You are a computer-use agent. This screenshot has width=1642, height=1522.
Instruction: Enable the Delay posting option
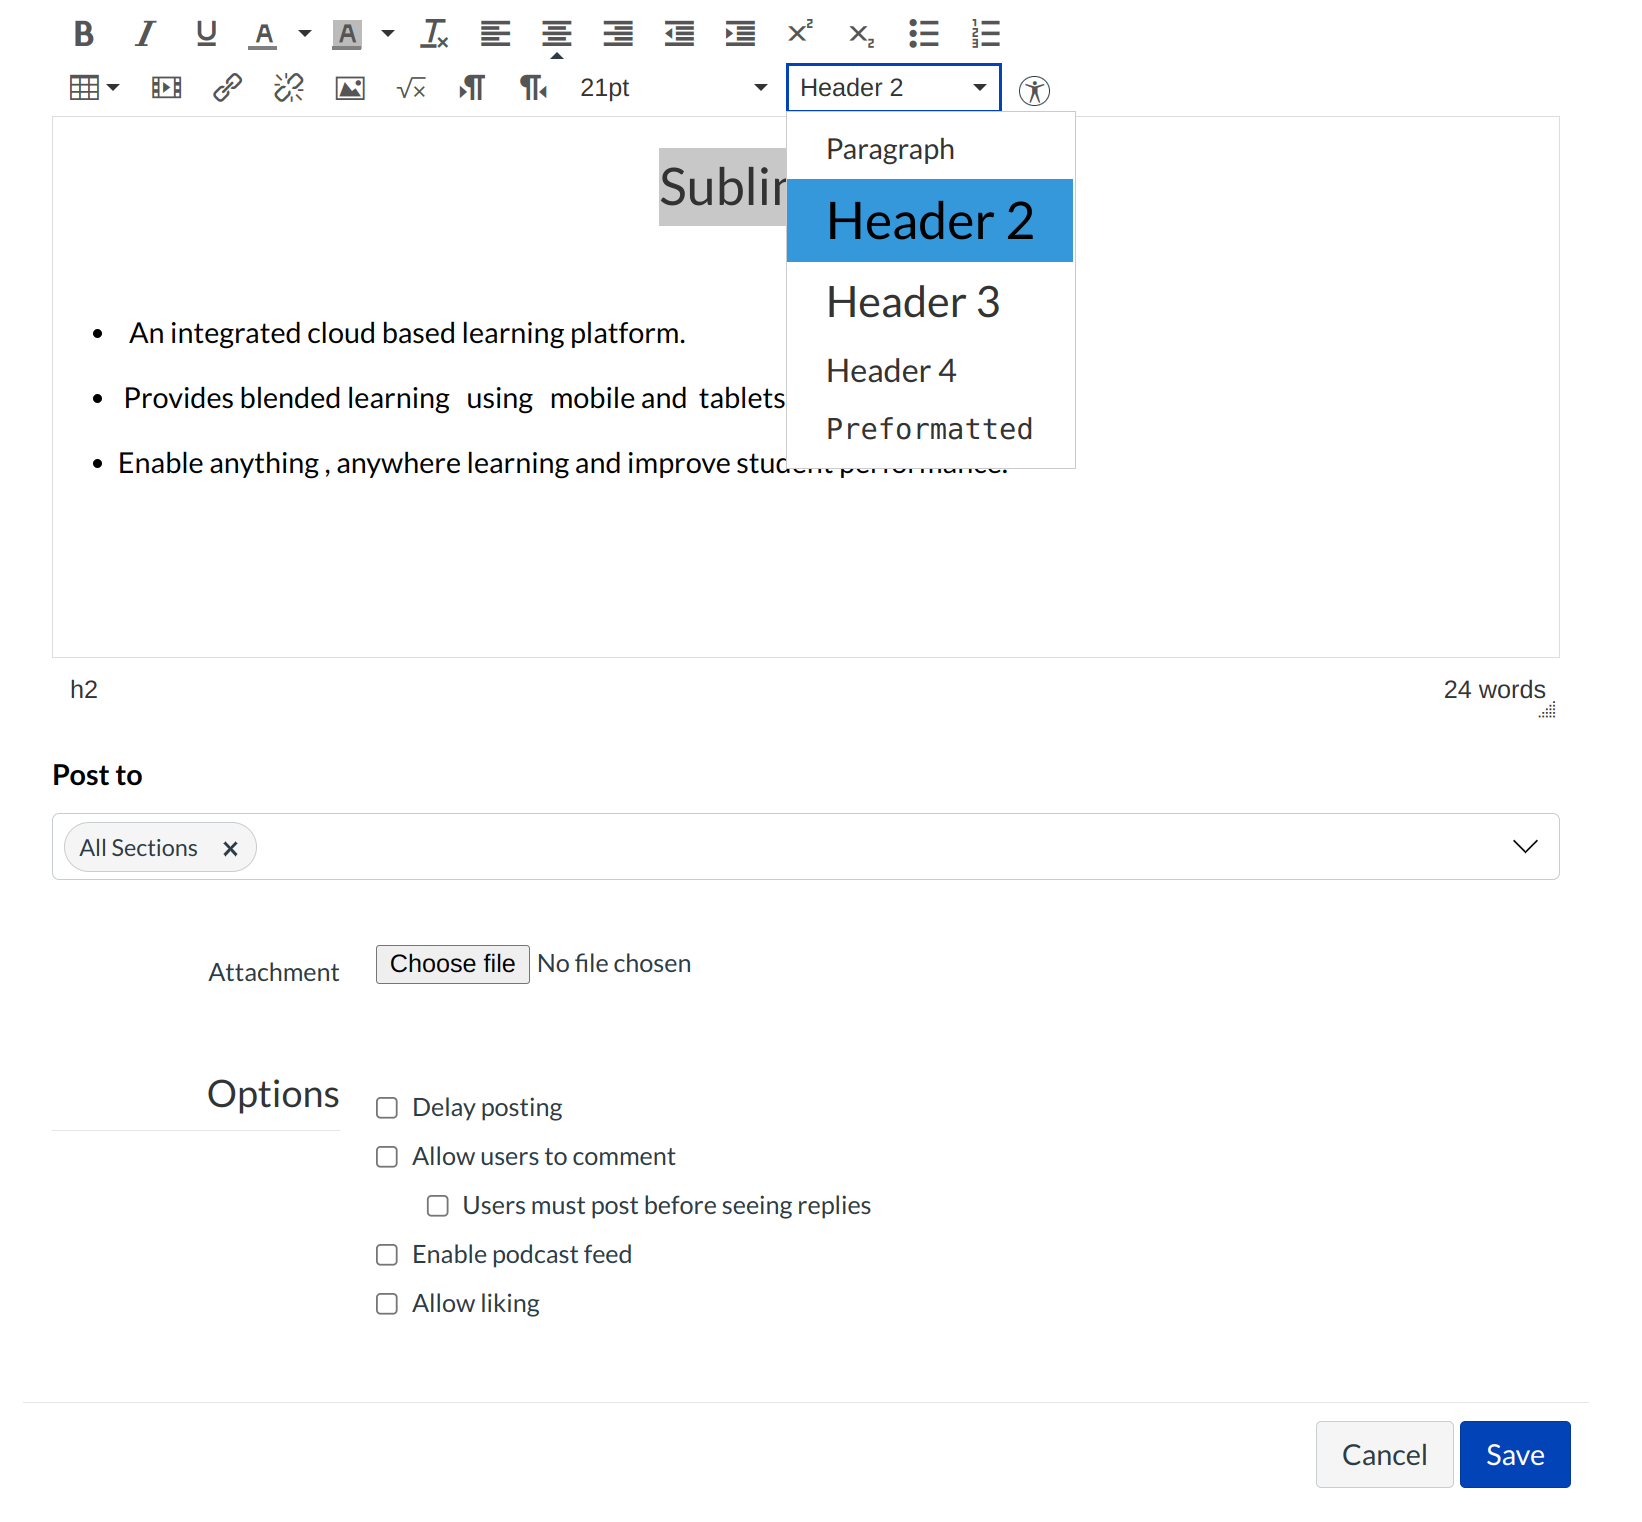(x=387, y=1107)
